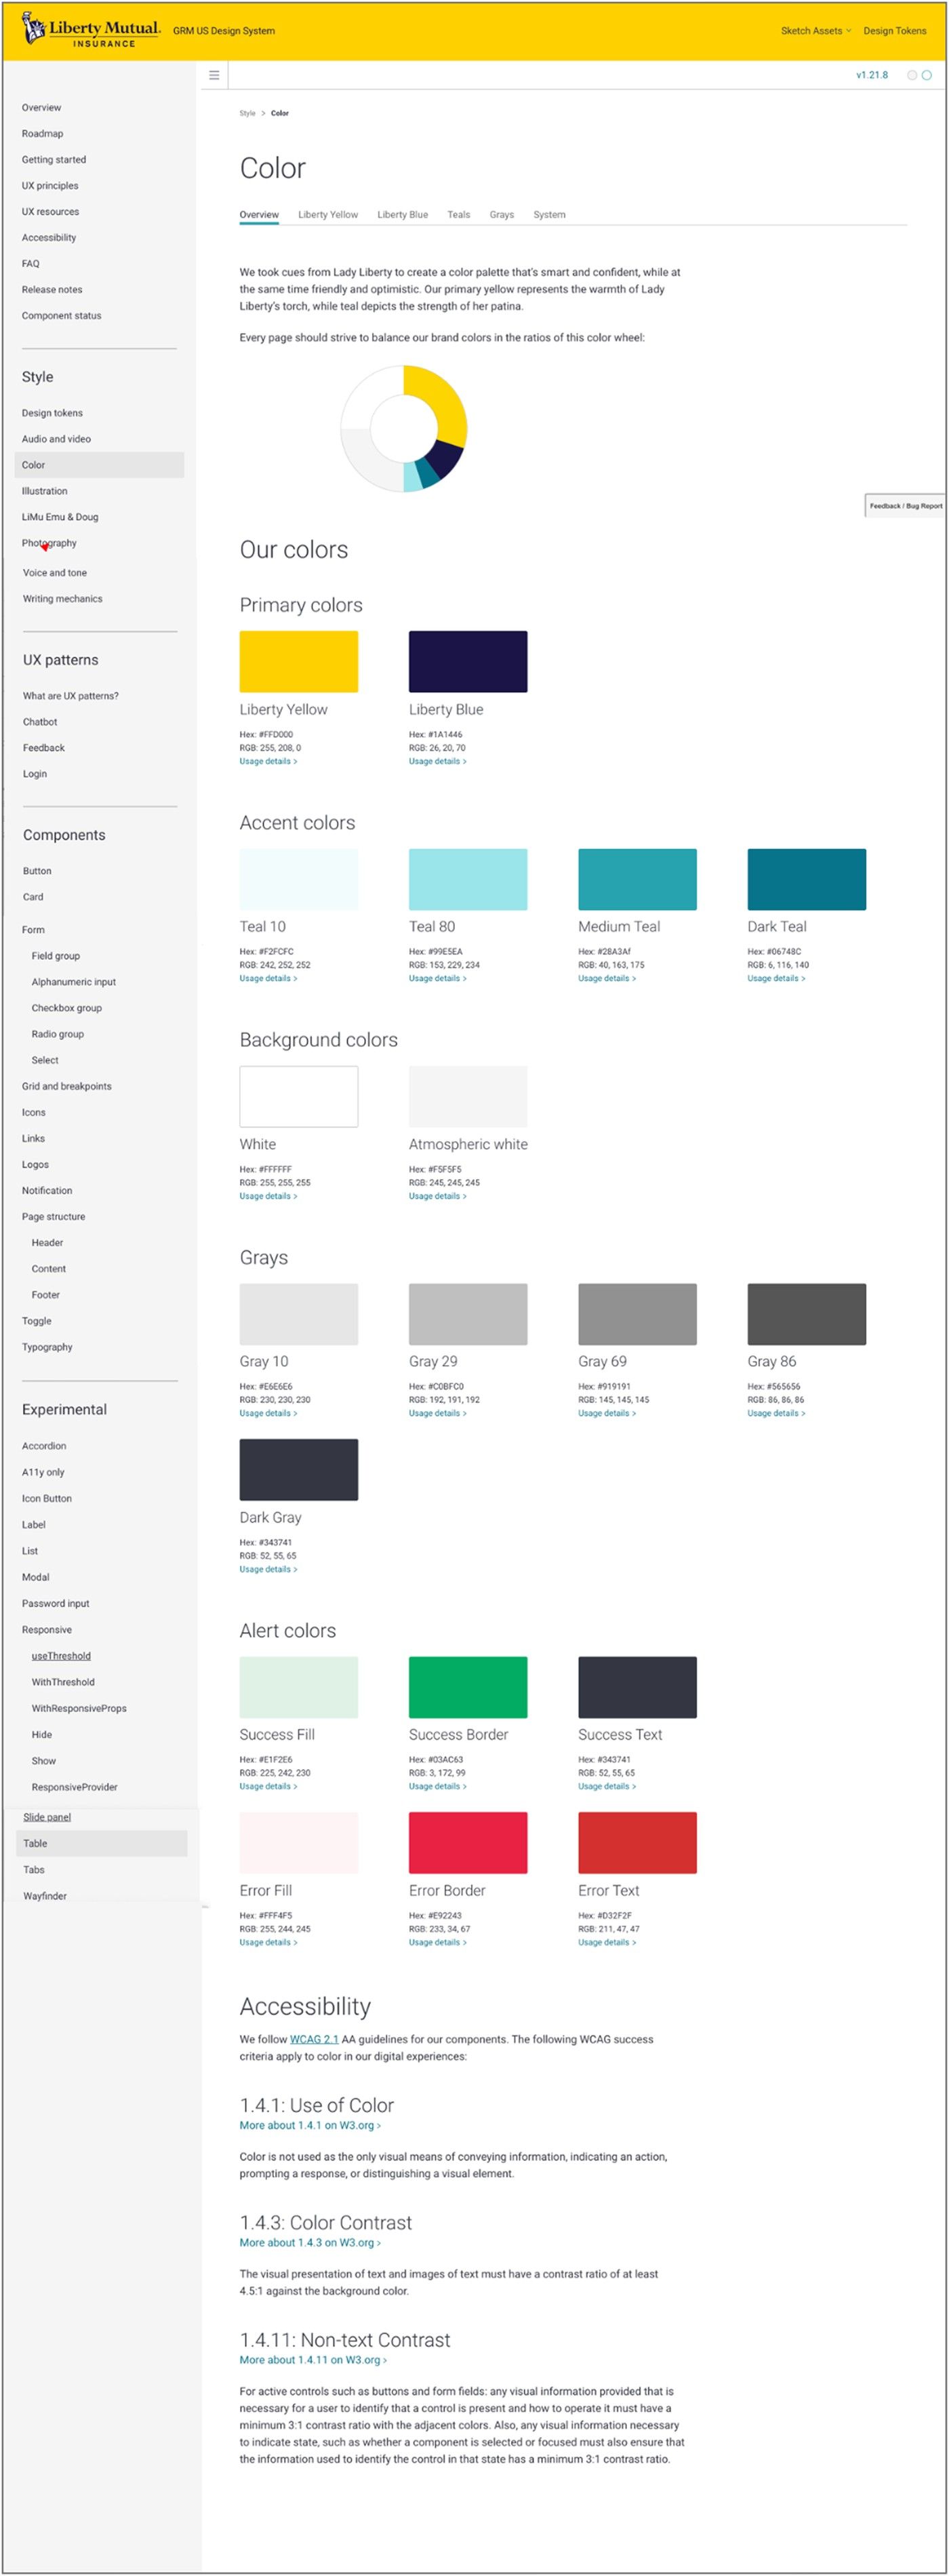Open Usage details for Atmospheric white

437,1196
